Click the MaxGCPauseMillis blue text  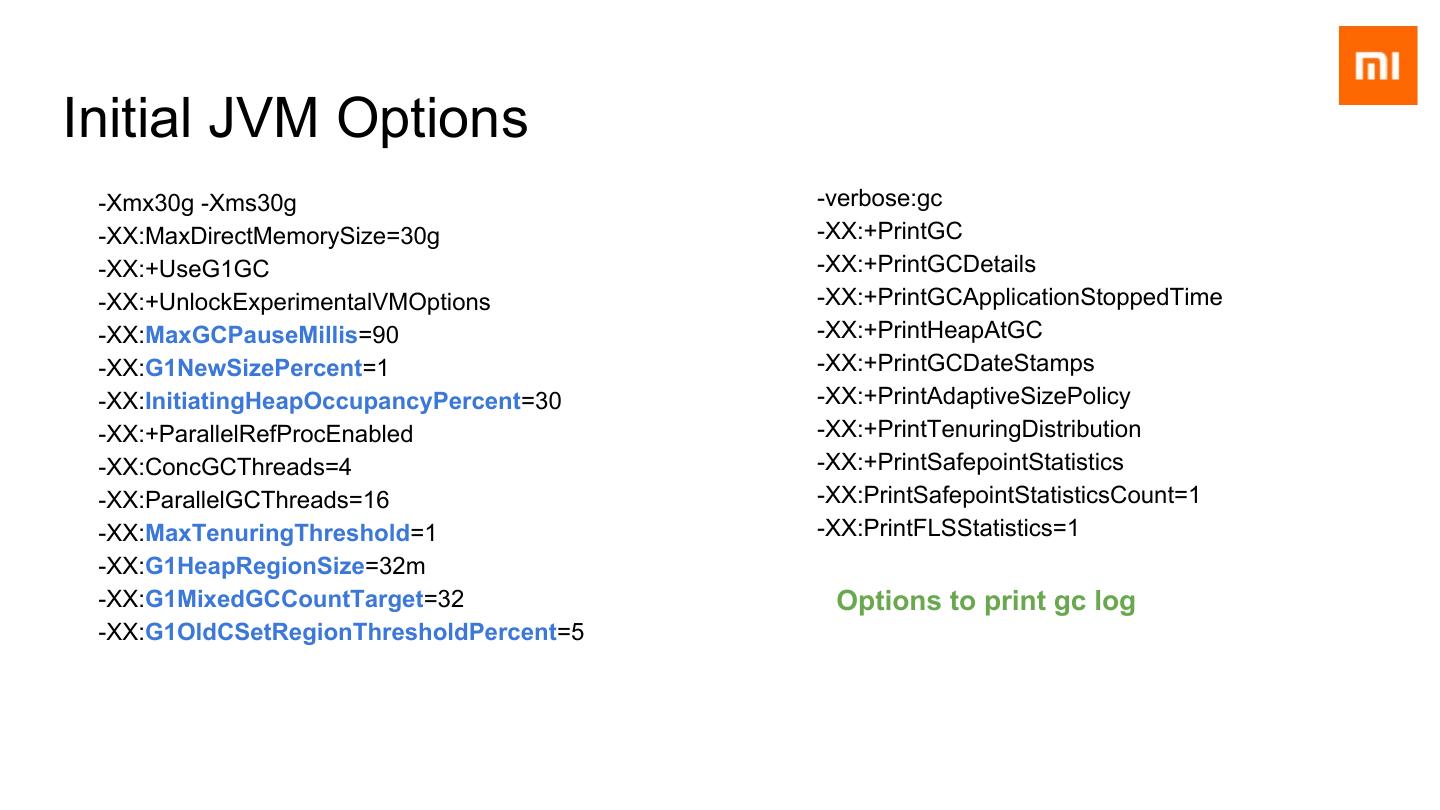click(x=251, y=335)
